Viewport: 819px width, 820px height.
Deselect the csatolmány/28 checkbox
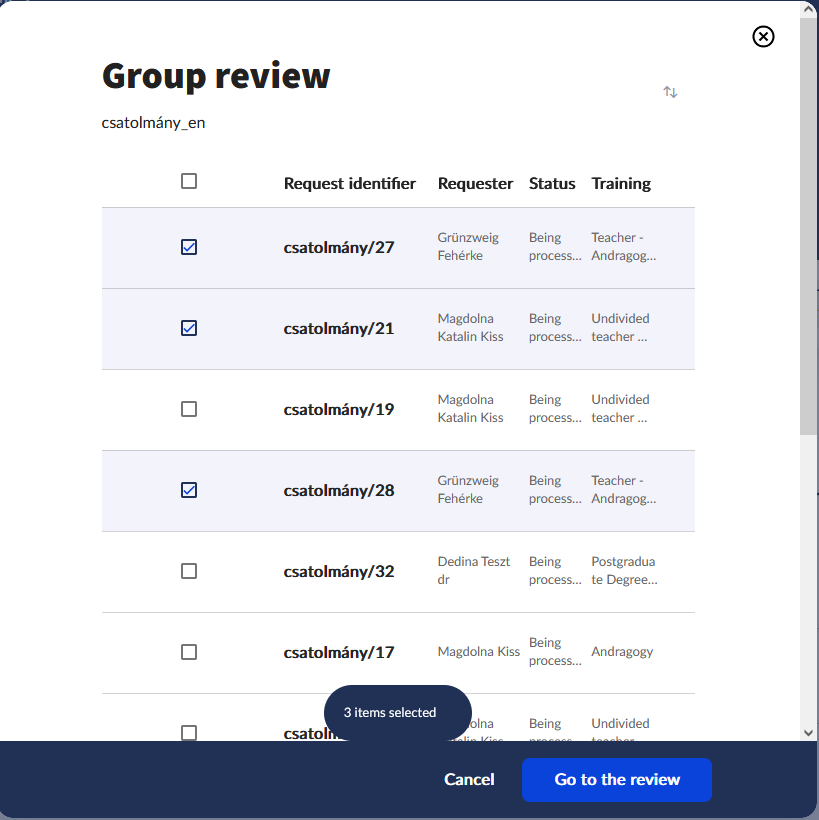(189, 490)
